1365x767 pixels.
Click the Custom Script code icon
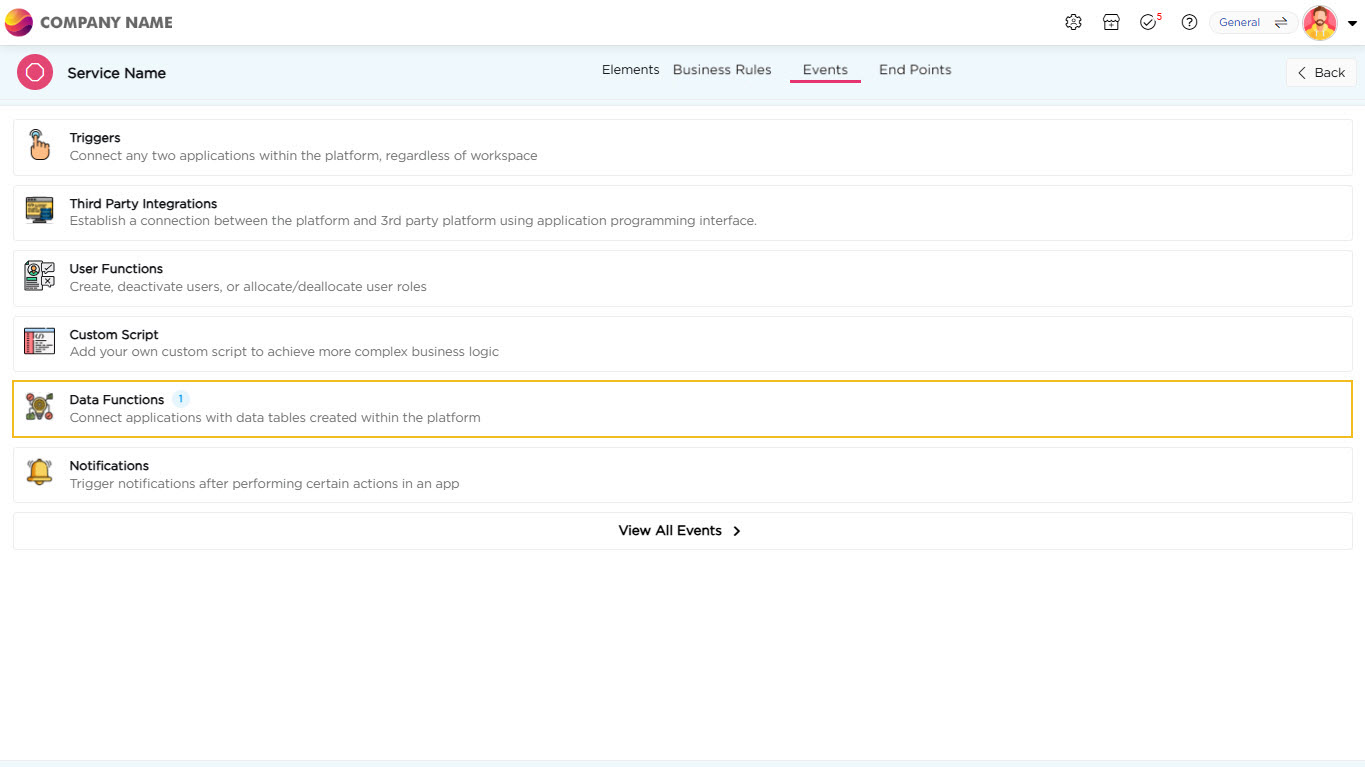click(x=39, y=342)
